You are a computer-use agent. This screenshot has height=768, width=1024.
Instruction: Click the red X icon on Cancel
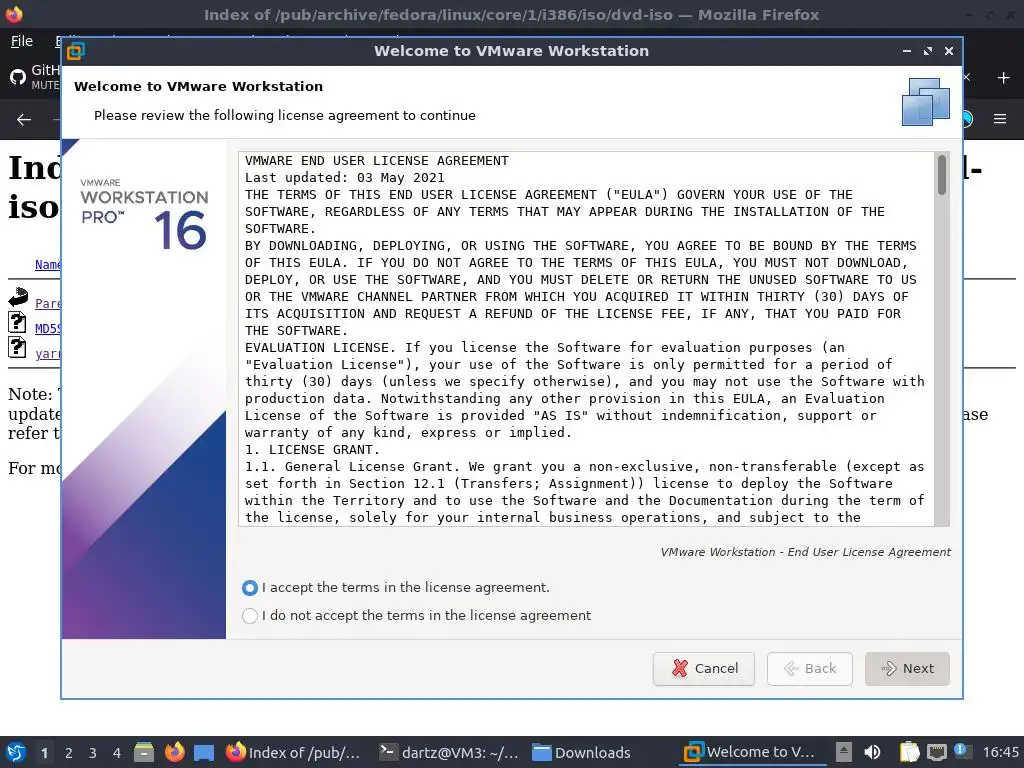(680, 668)
